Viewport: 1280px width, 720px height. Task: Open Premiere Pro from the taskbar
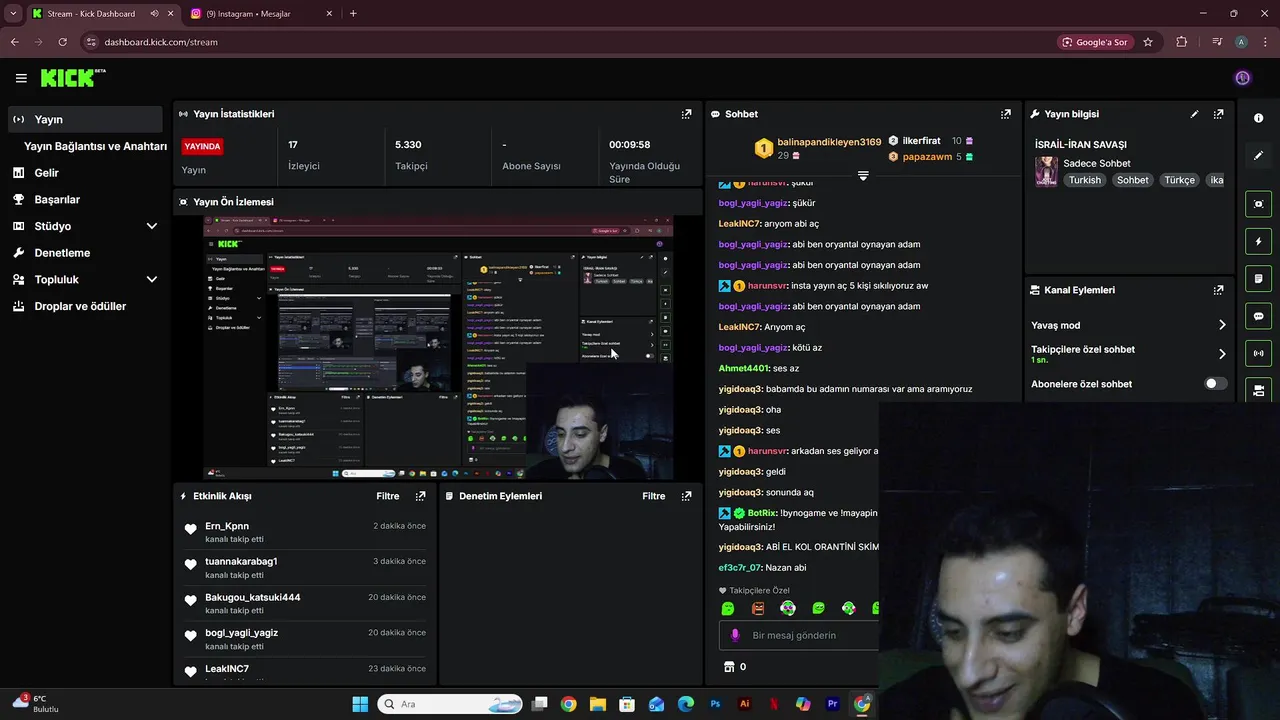coord(832,704)
